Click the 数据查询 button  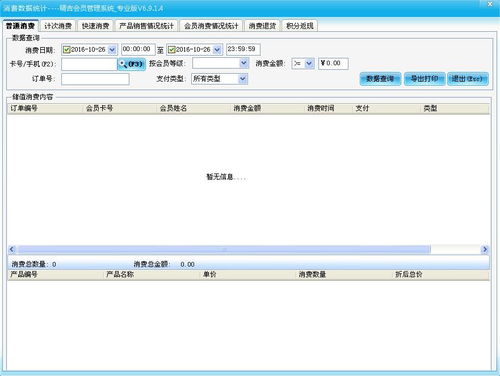[380, 79]
